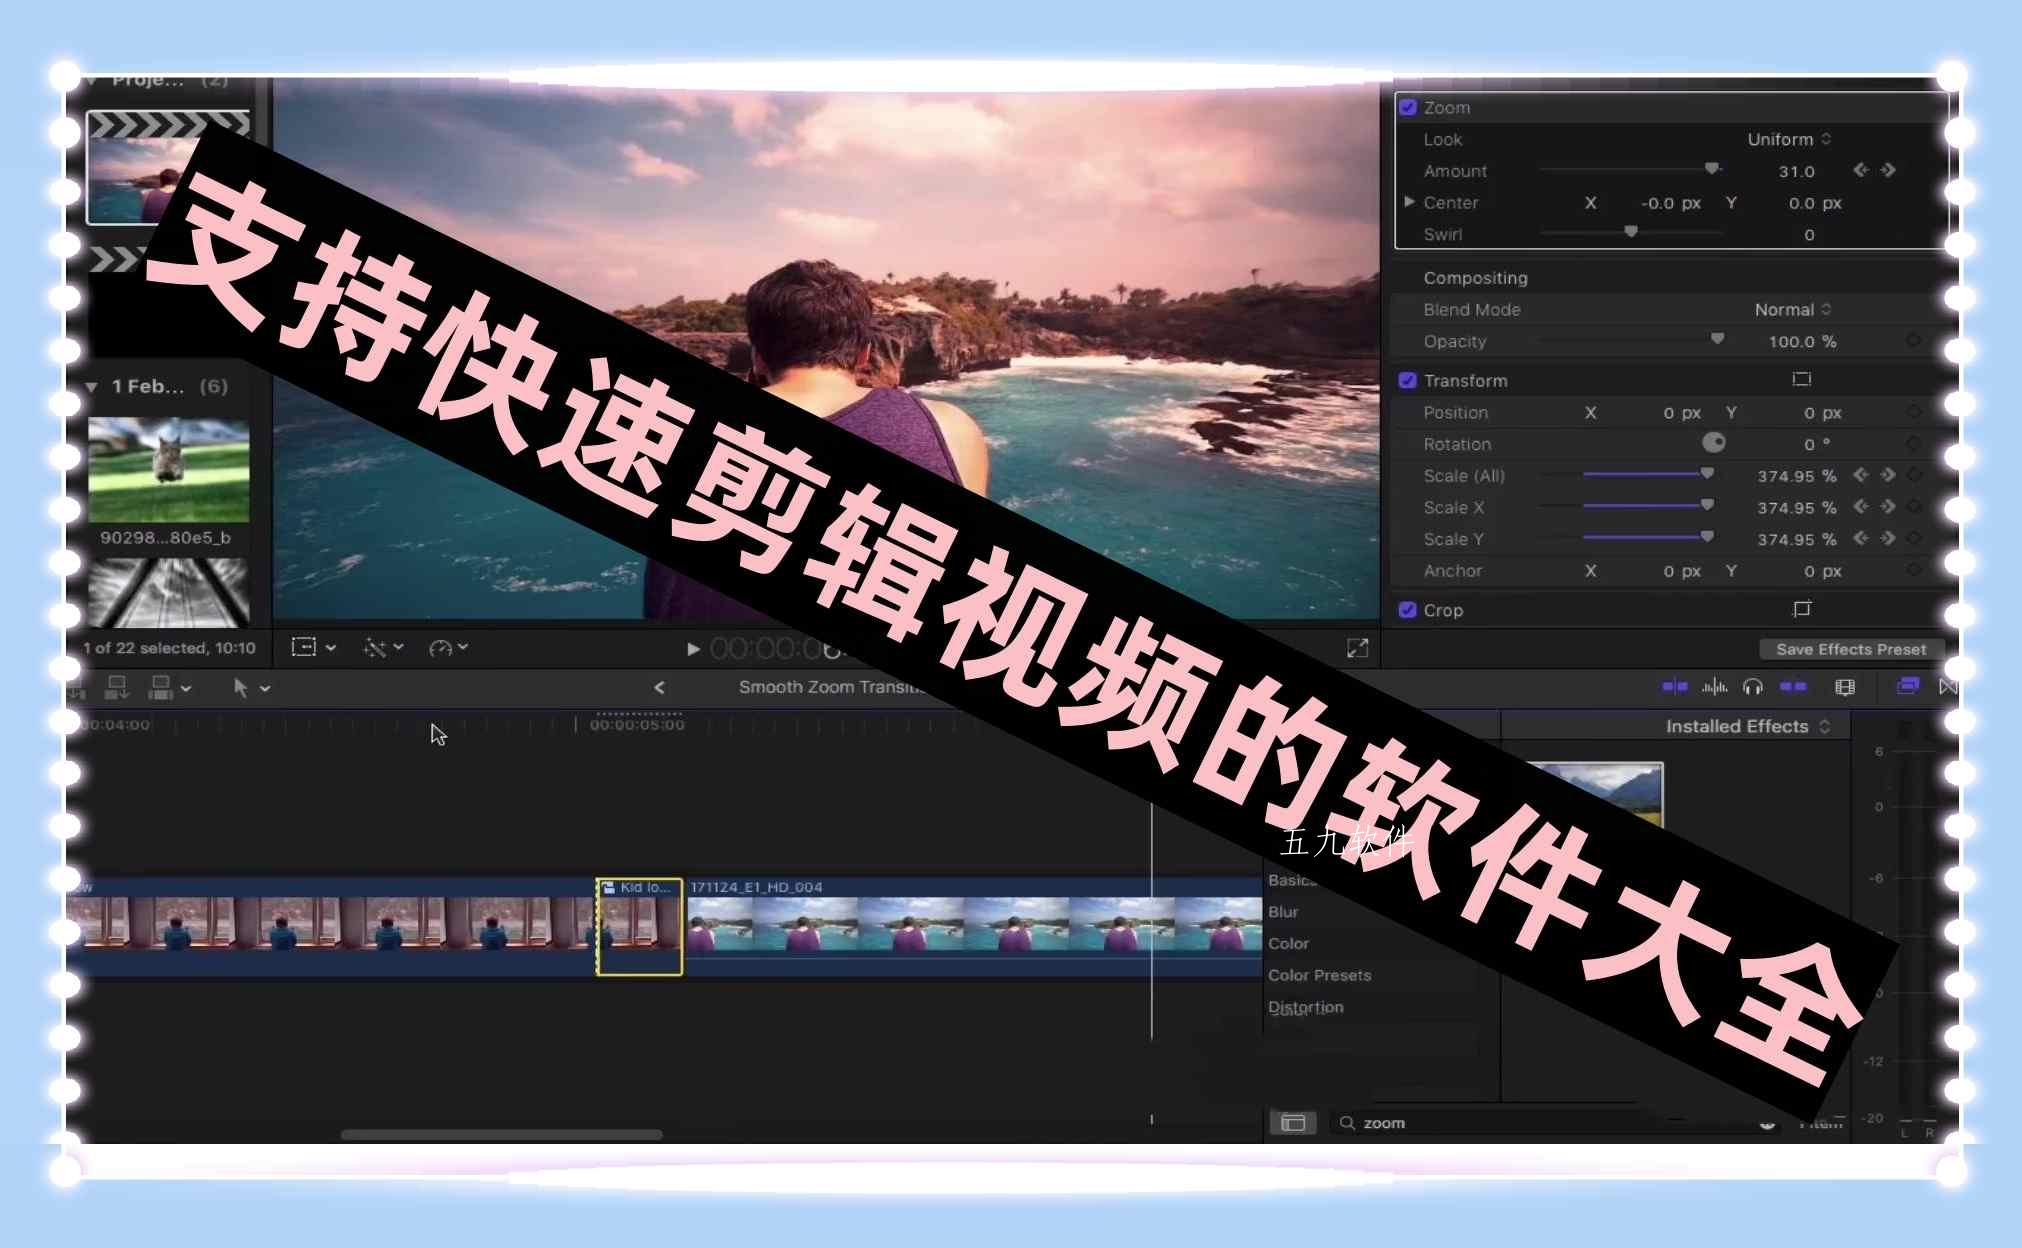Select Blur in the effects category list

pos(1283,911)
